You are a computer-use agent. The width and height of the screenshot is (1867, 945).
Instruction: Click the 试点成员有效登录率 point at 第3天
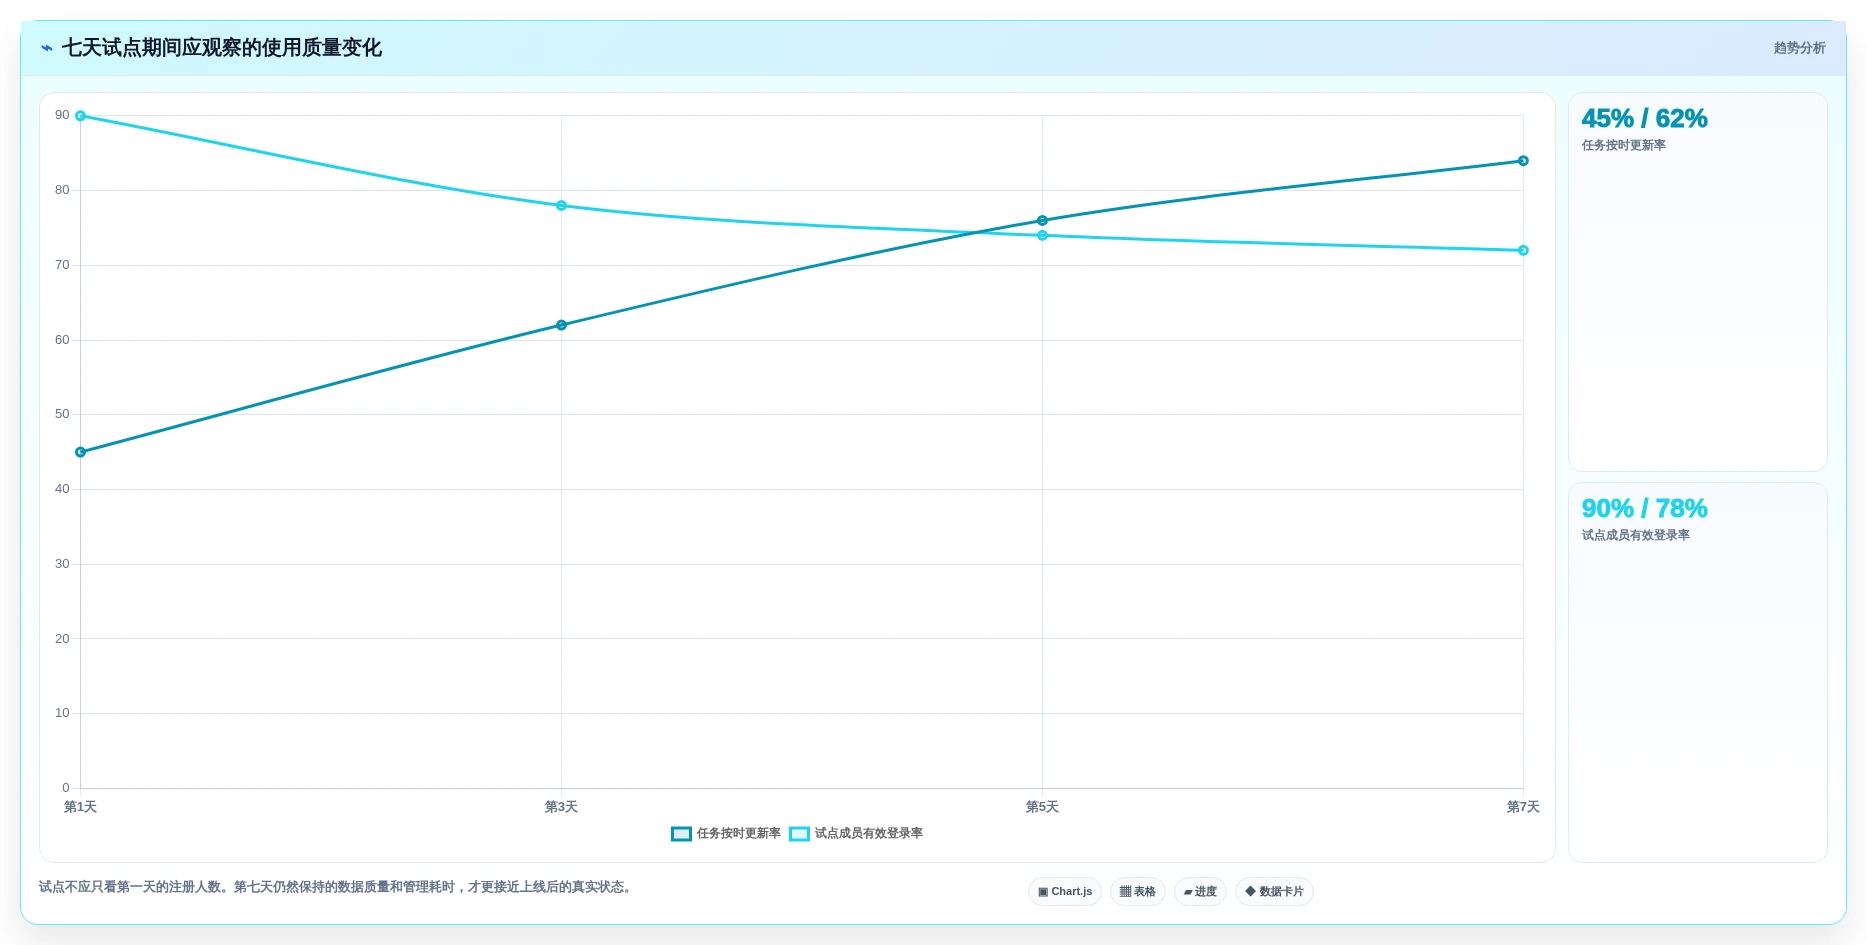pyautogui.click(x=561, y=206)
